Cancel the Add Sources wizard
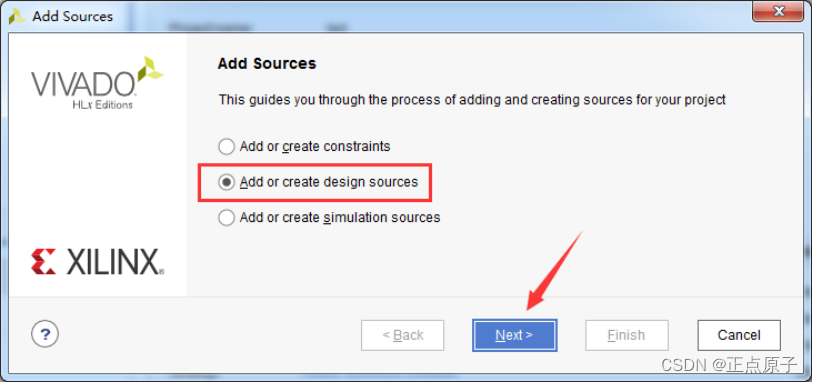 tap(739, 335)
